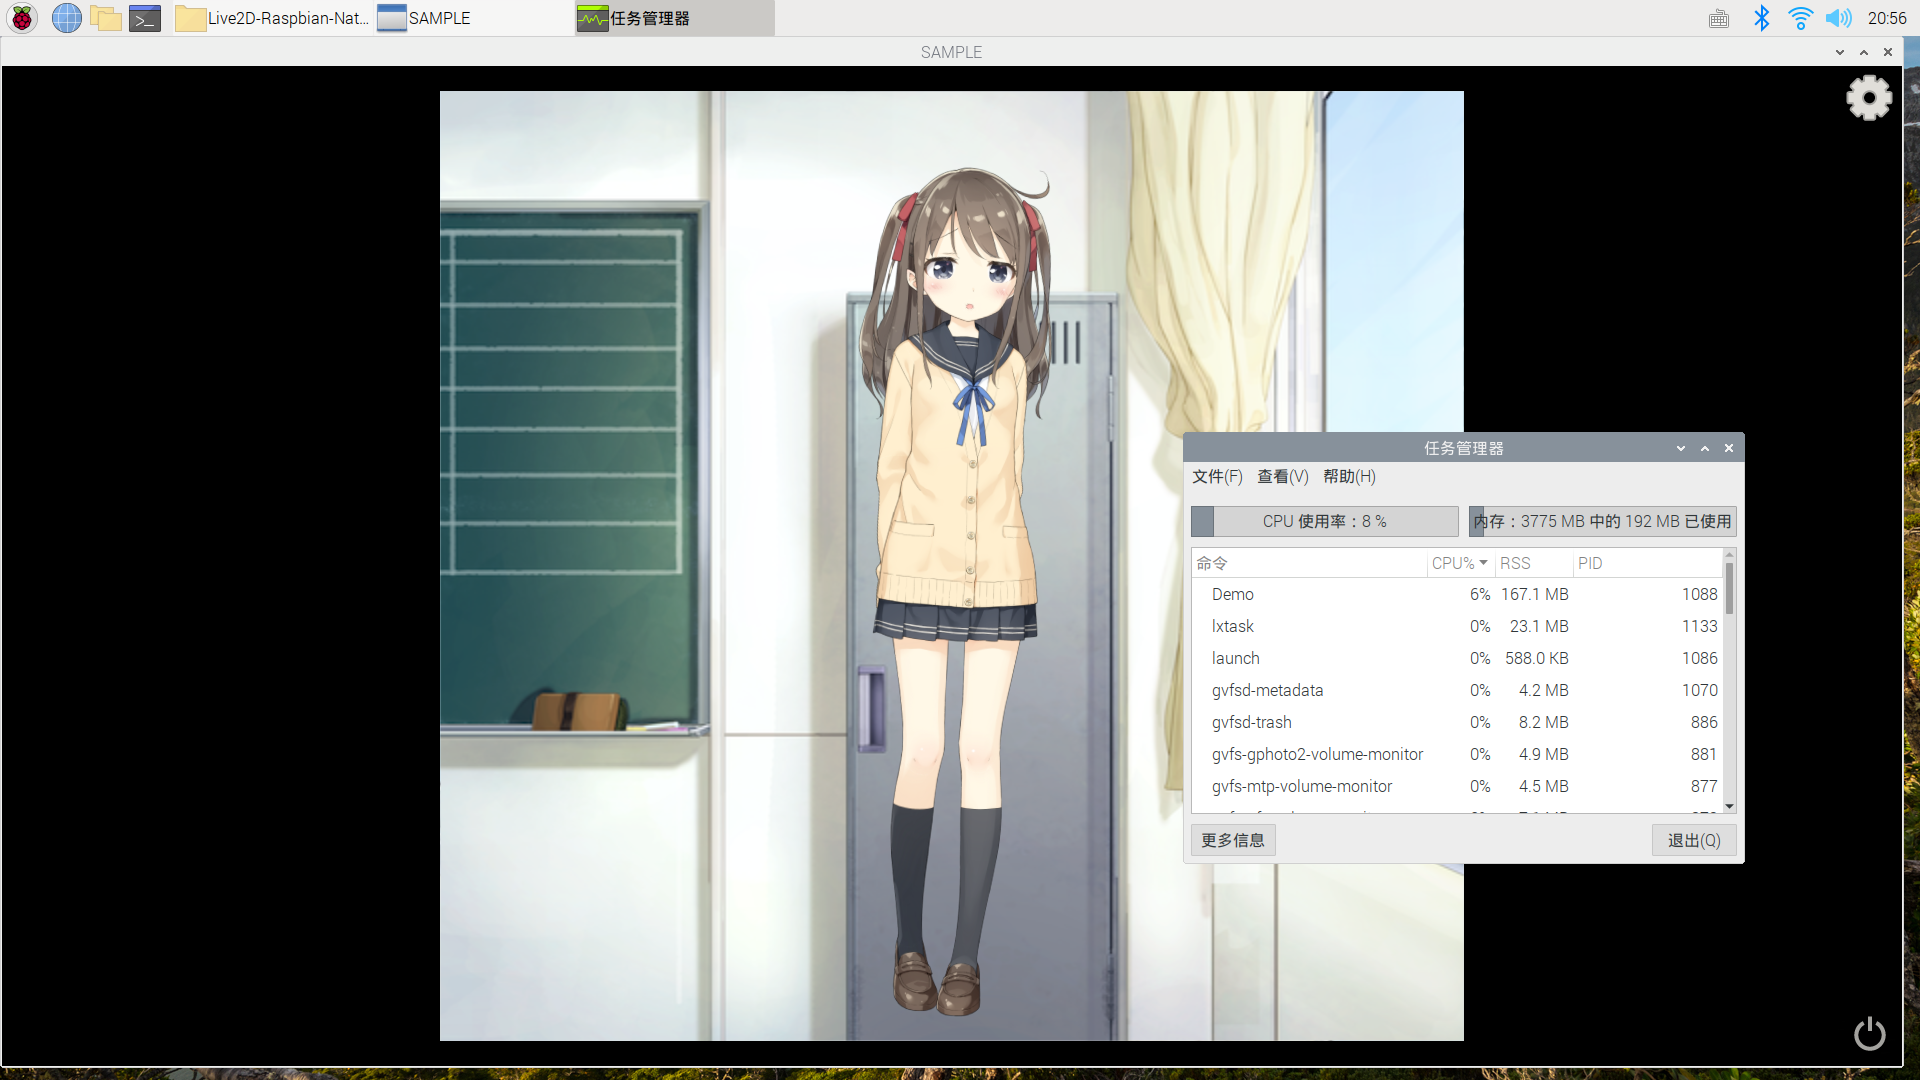The height and width of the screenshot is (1080, 1920).
Task: Sort by the PID column header
Action: pyautogui.click(x=1590, y=564)
